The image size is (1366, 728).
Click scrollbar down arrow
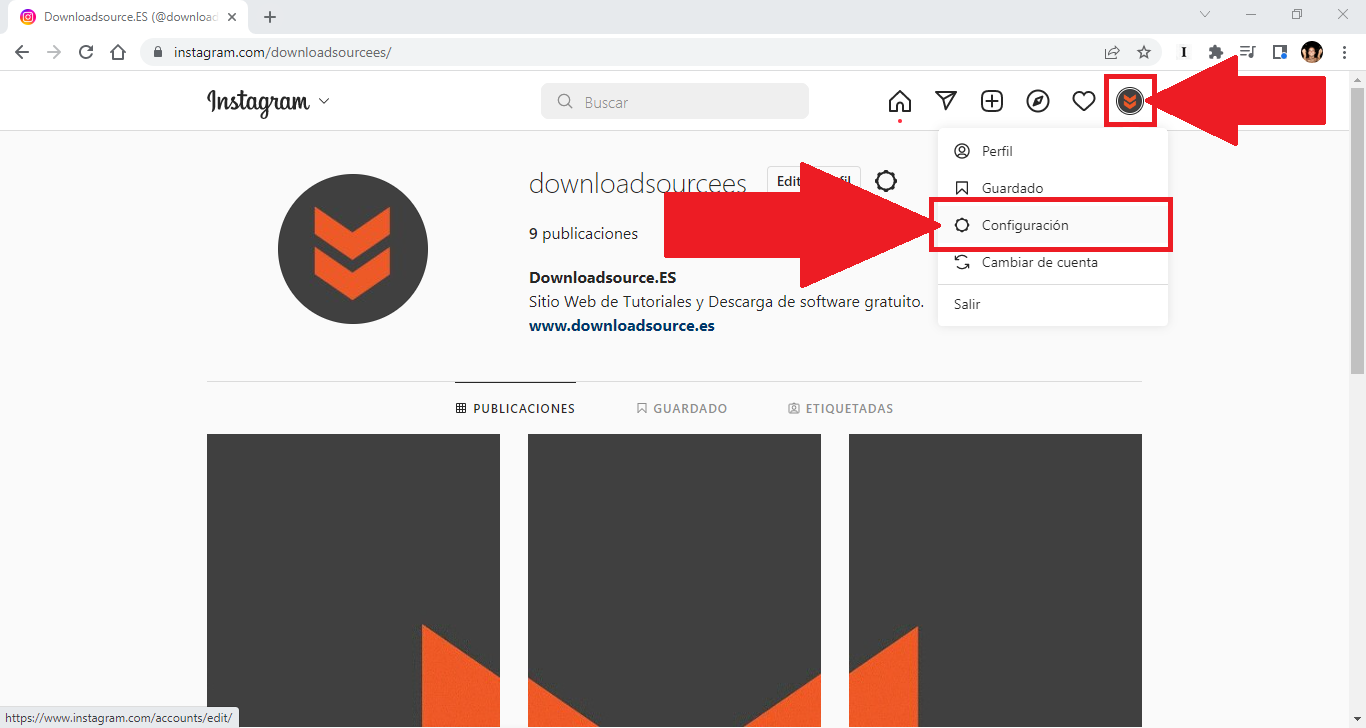[x=1357, y=719]
